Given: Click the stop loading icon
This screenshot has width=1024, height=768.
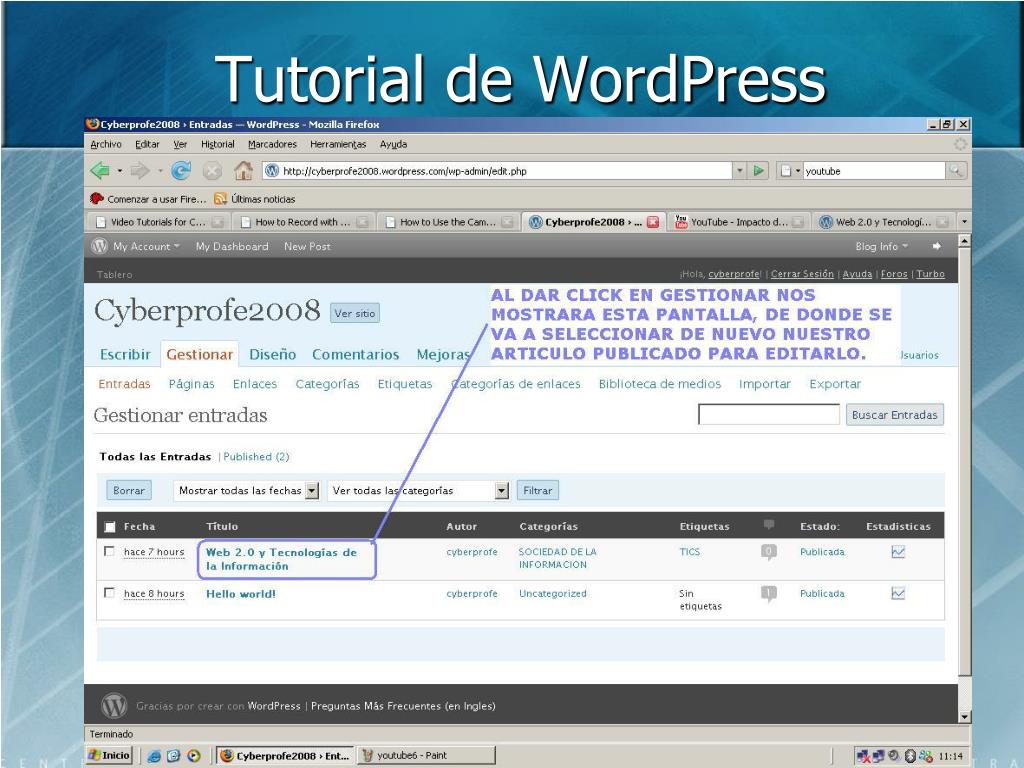Looking at the screenshot, I should click(x=212, y=171).
